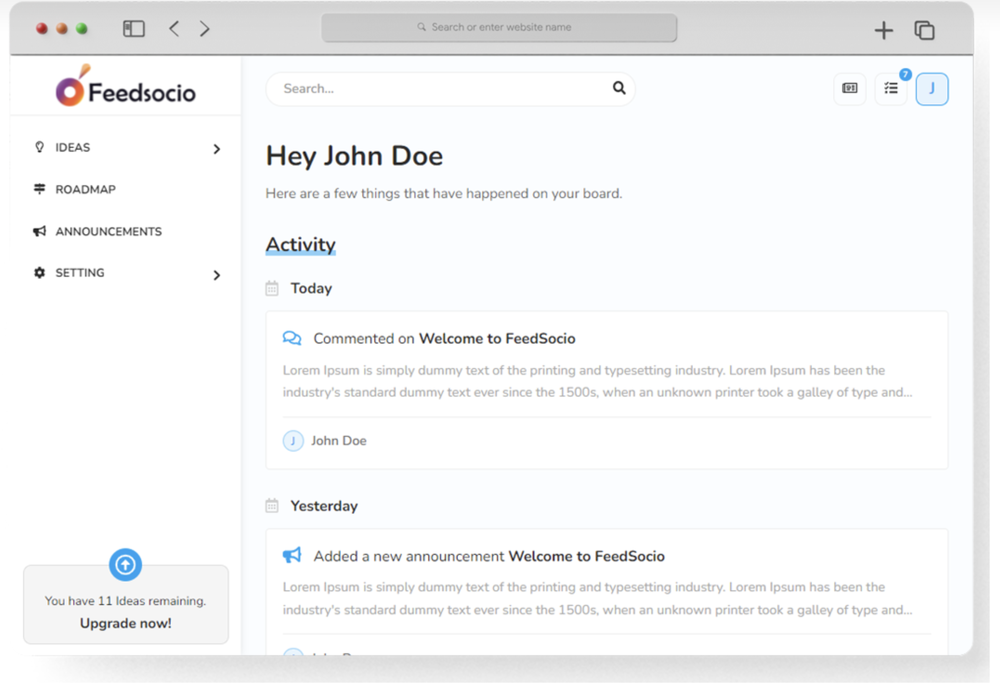This screenshot has width=1000, height=685.
Task: Open the widget preview icon button
Action: click(x=849, y=89)
